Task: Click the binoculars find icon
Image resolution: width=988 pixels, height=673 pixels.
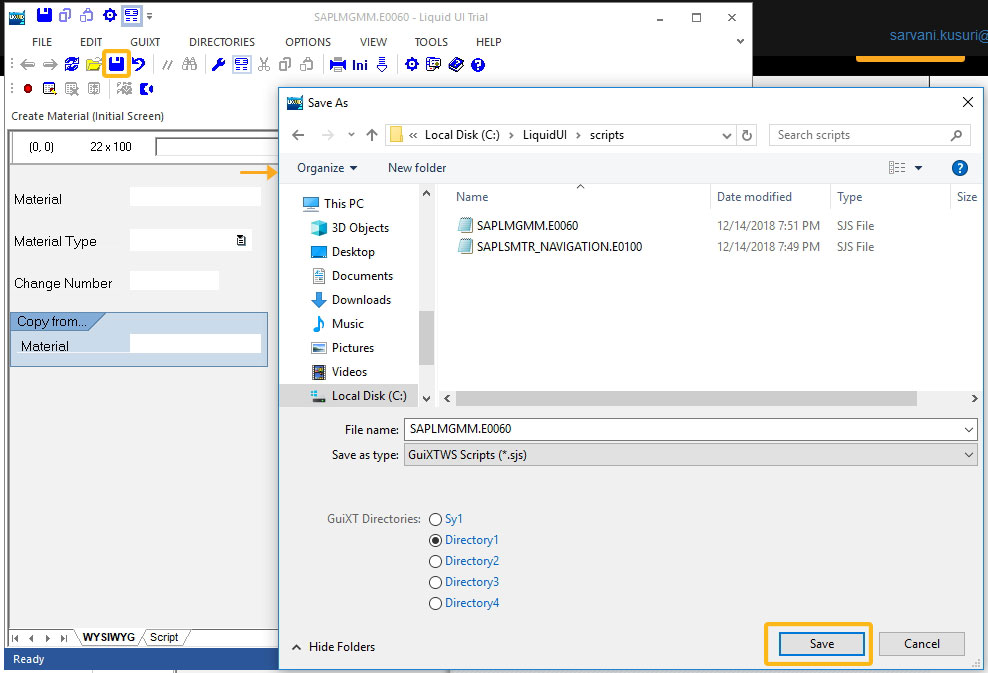Action: point(189,64)
